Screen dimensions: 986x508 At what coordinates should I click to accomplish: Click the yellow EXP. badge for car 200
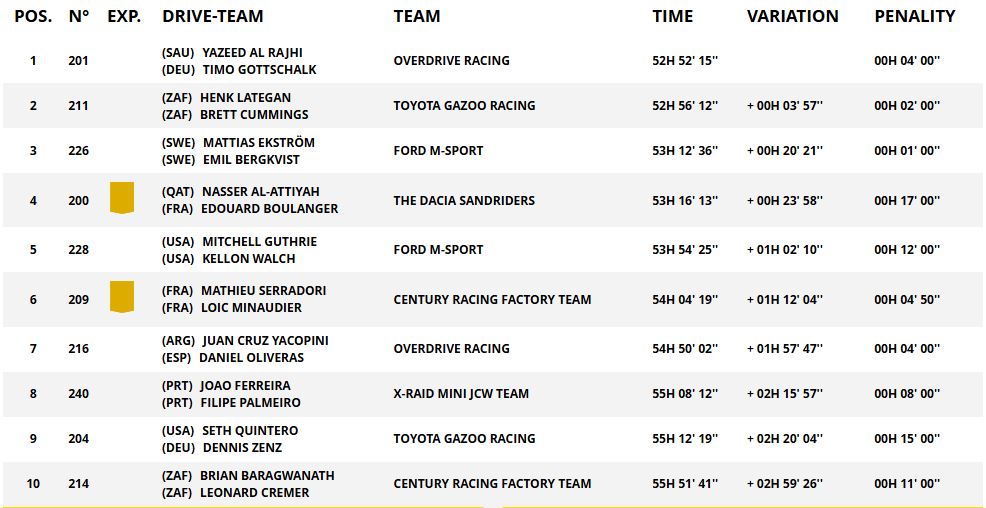122,197
